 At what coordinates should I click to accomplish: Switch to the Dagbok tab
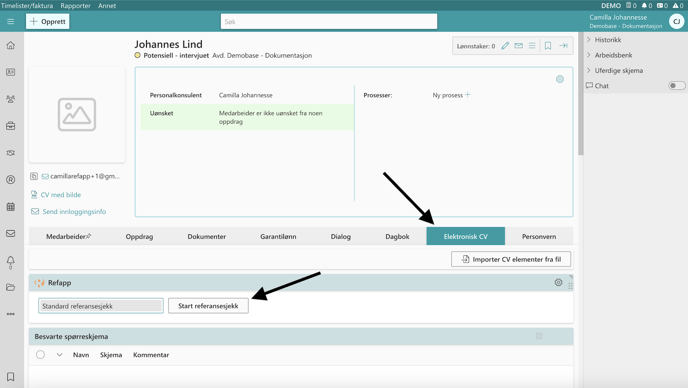(x=397, y=236)
